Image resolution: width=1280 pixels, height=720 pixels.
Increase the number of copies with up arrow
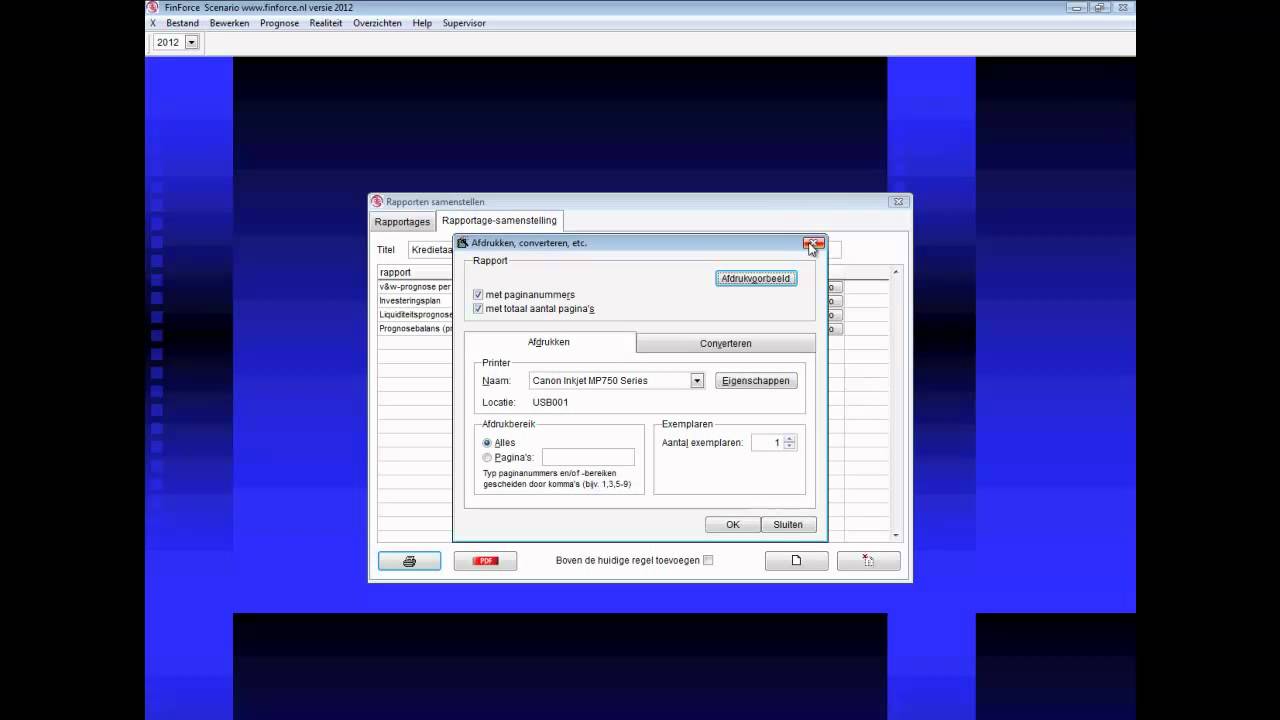click(790, 439)
